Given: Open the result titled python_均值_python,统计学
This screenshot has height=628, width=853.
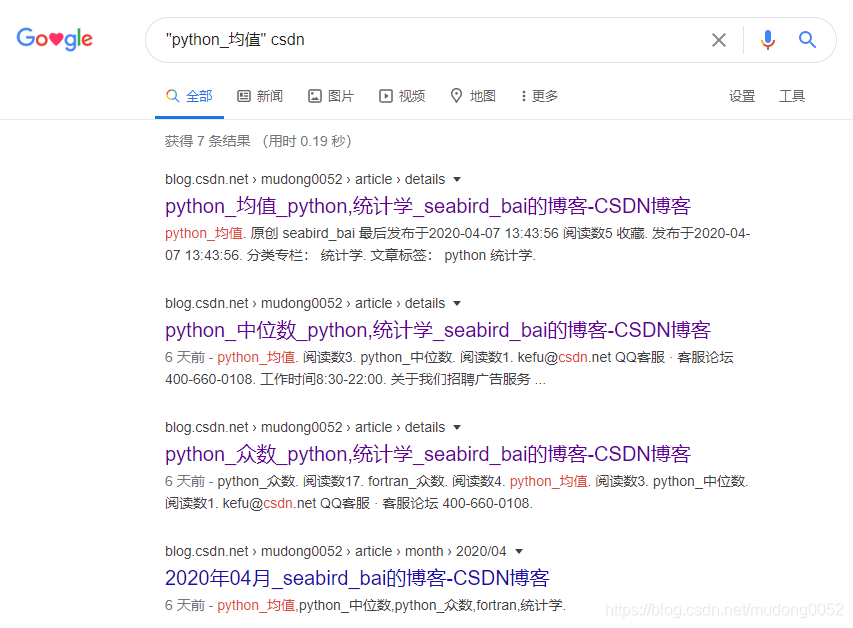Looking at the screenshot, I should point(428,206).
